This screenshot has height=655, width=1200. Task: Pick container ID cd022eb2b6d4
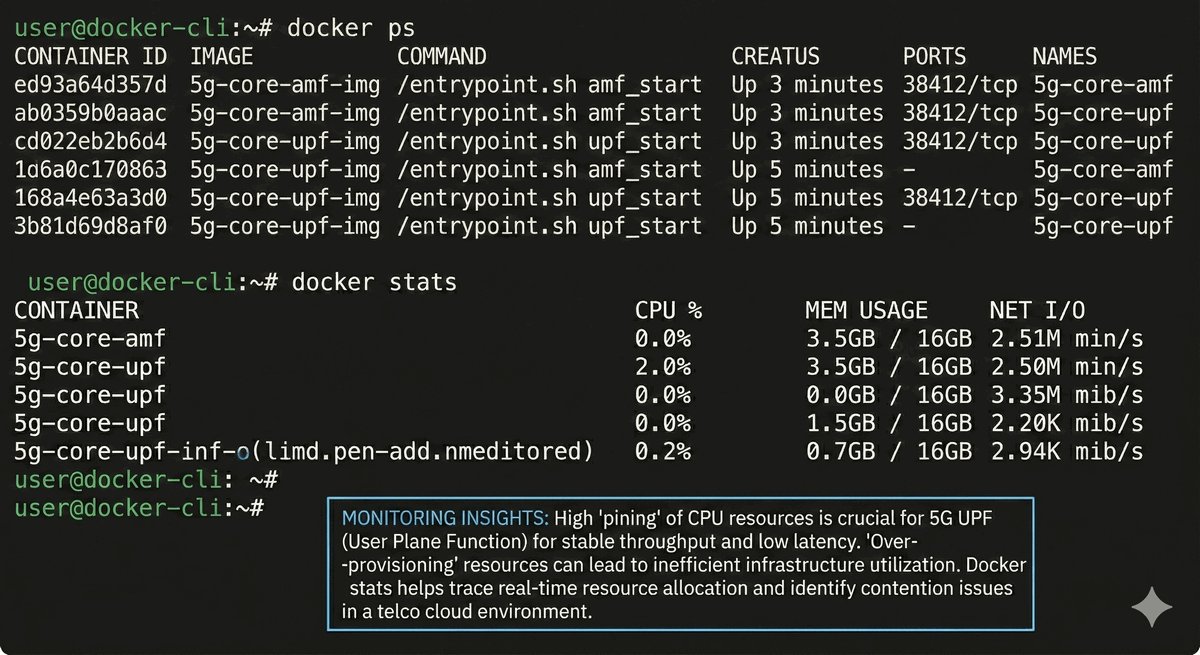pyautogui.click(x=91, y=141)
